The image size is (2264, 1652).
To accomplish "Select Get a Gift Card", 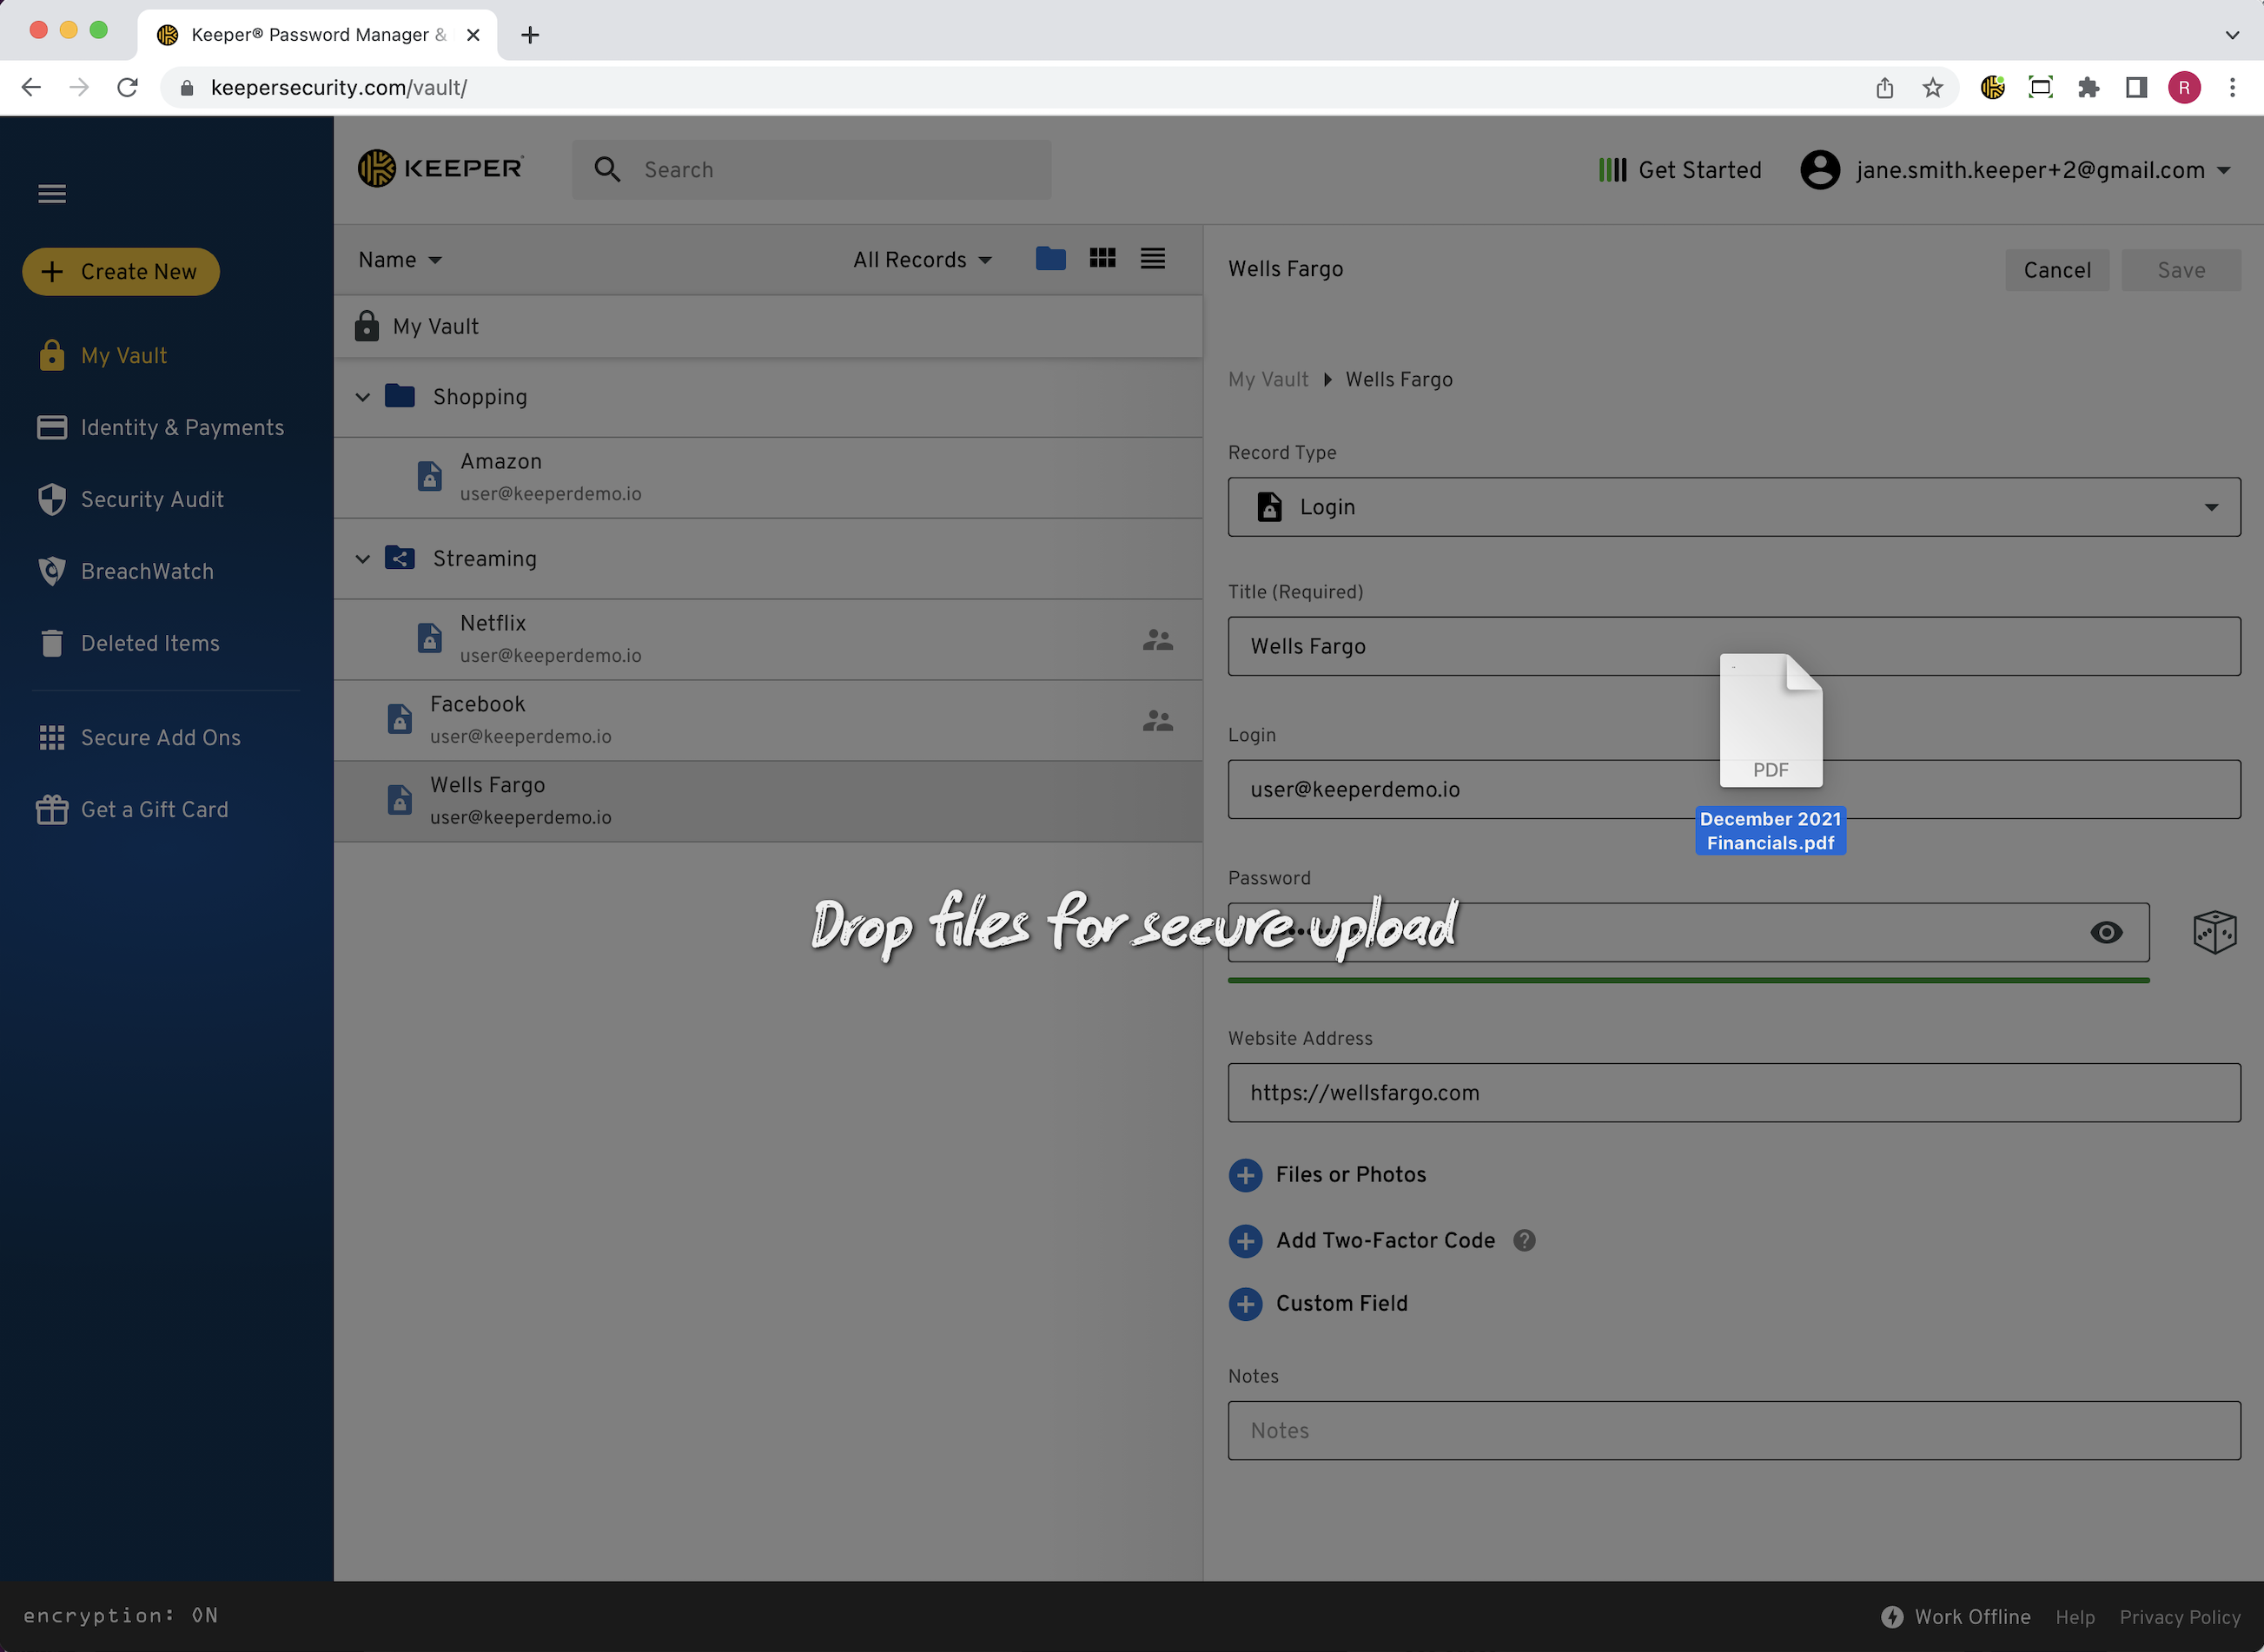I will (133, 810).
